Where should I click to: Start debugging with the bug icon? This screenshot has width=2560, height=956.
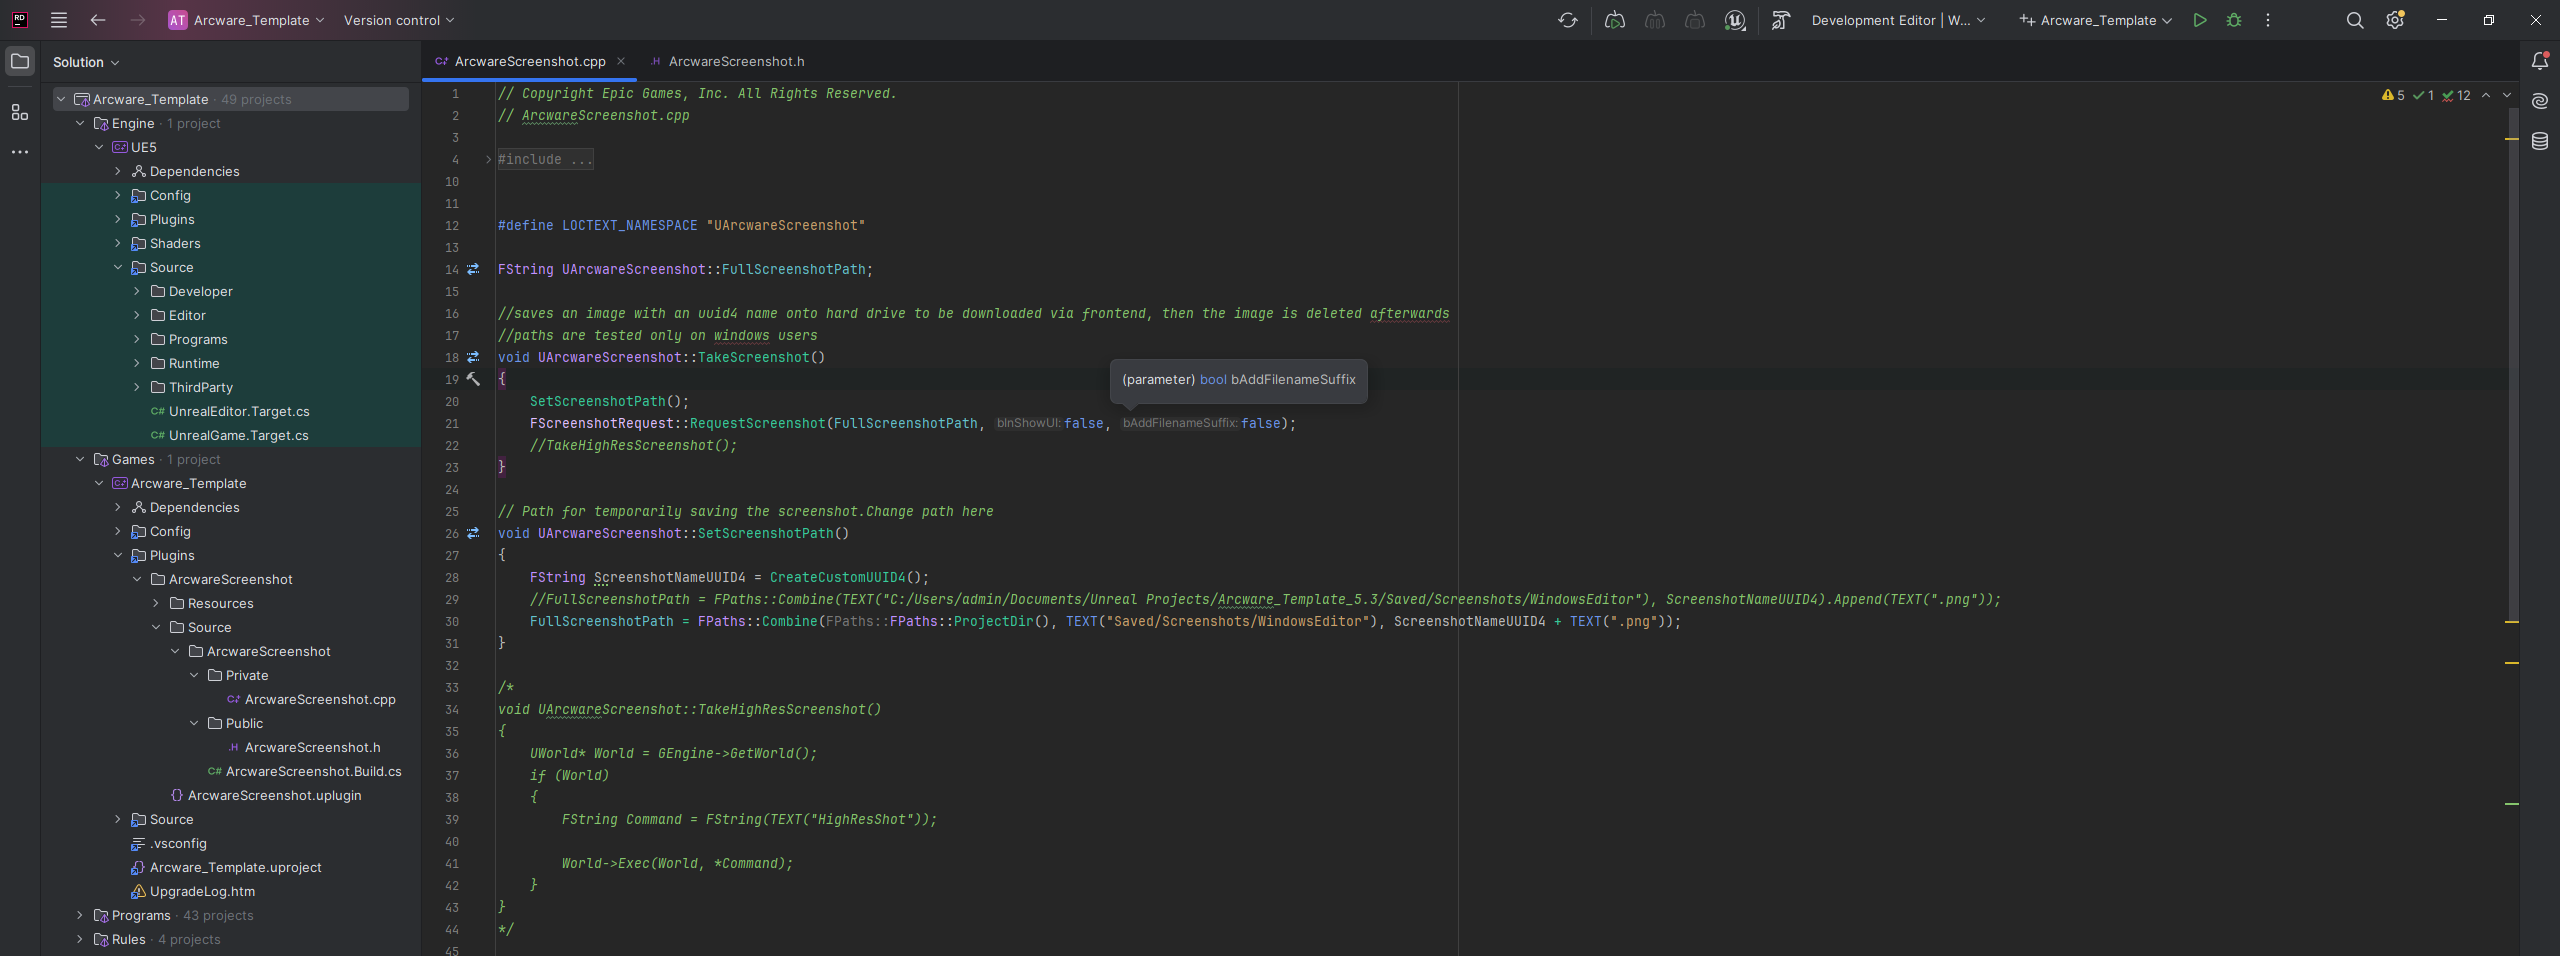2233,20
